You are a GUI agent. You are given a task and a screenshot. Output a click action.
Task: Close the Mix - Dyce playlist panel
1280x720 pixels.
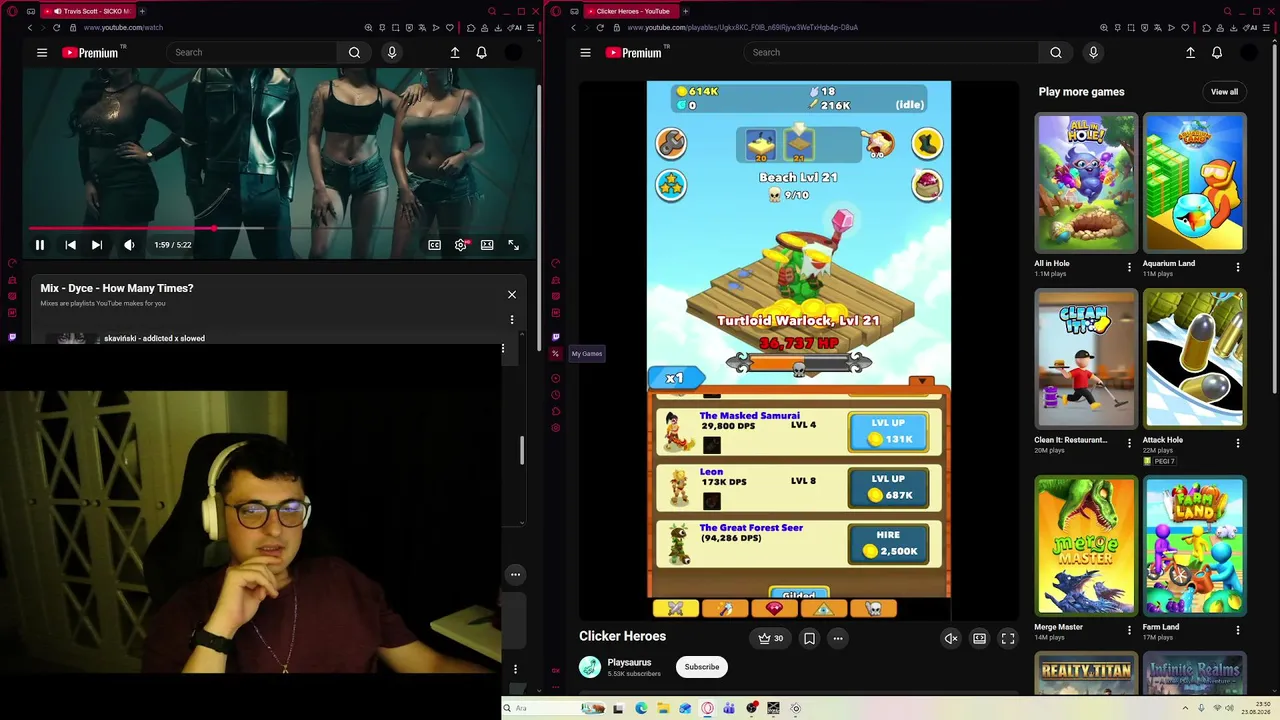click(512, 295)
